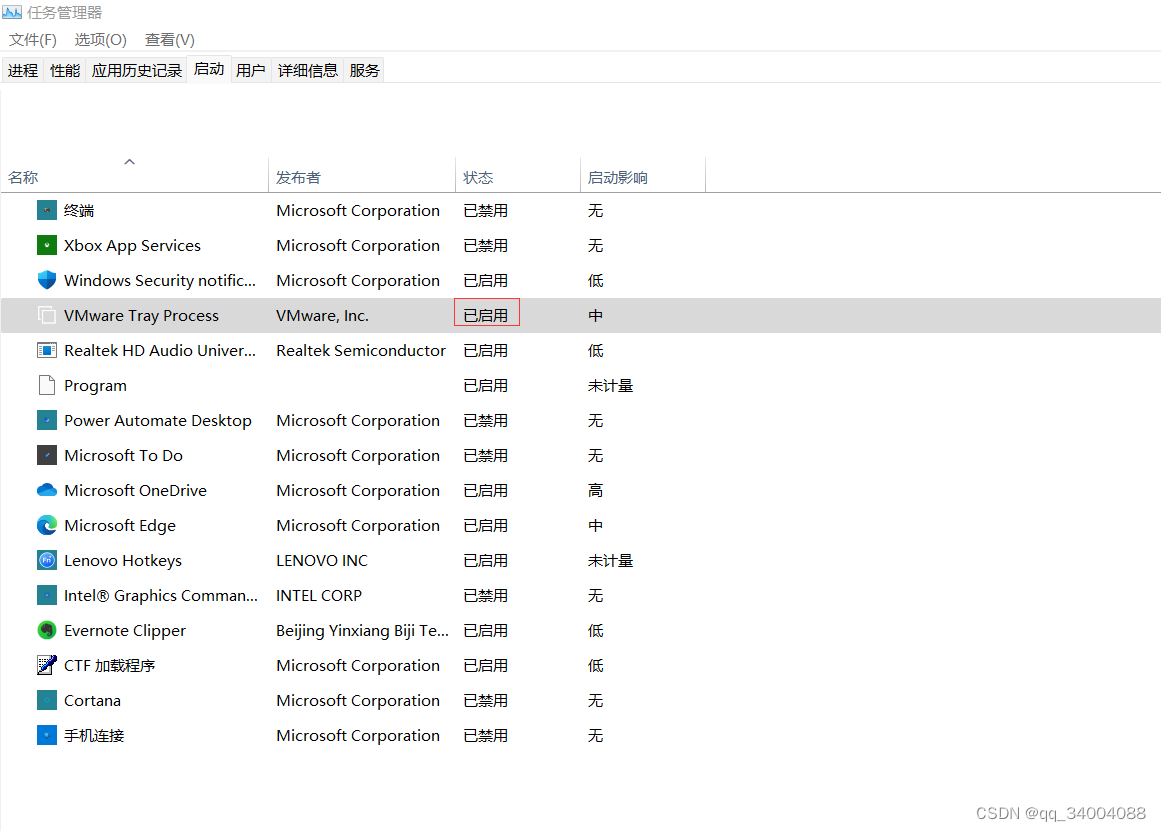
Task: Click the Lenovo Hotkeys icon
Action: pyautogui.click(x=47, y=560)
